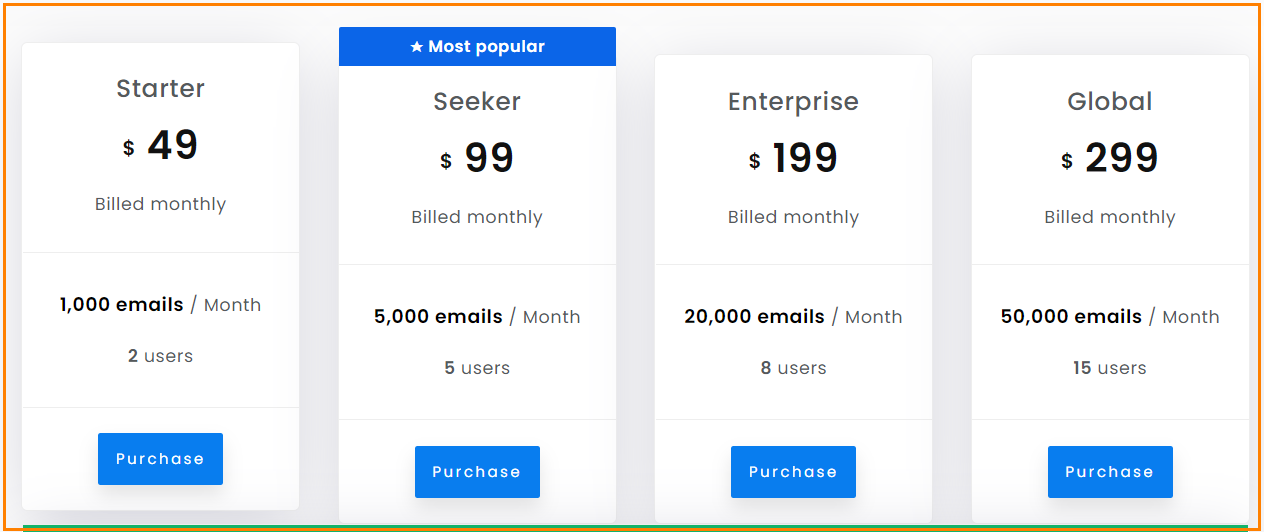Purchase the Seeker plan
The width and height of the screenshot is (1264, 532).
(x=477, y=472)
